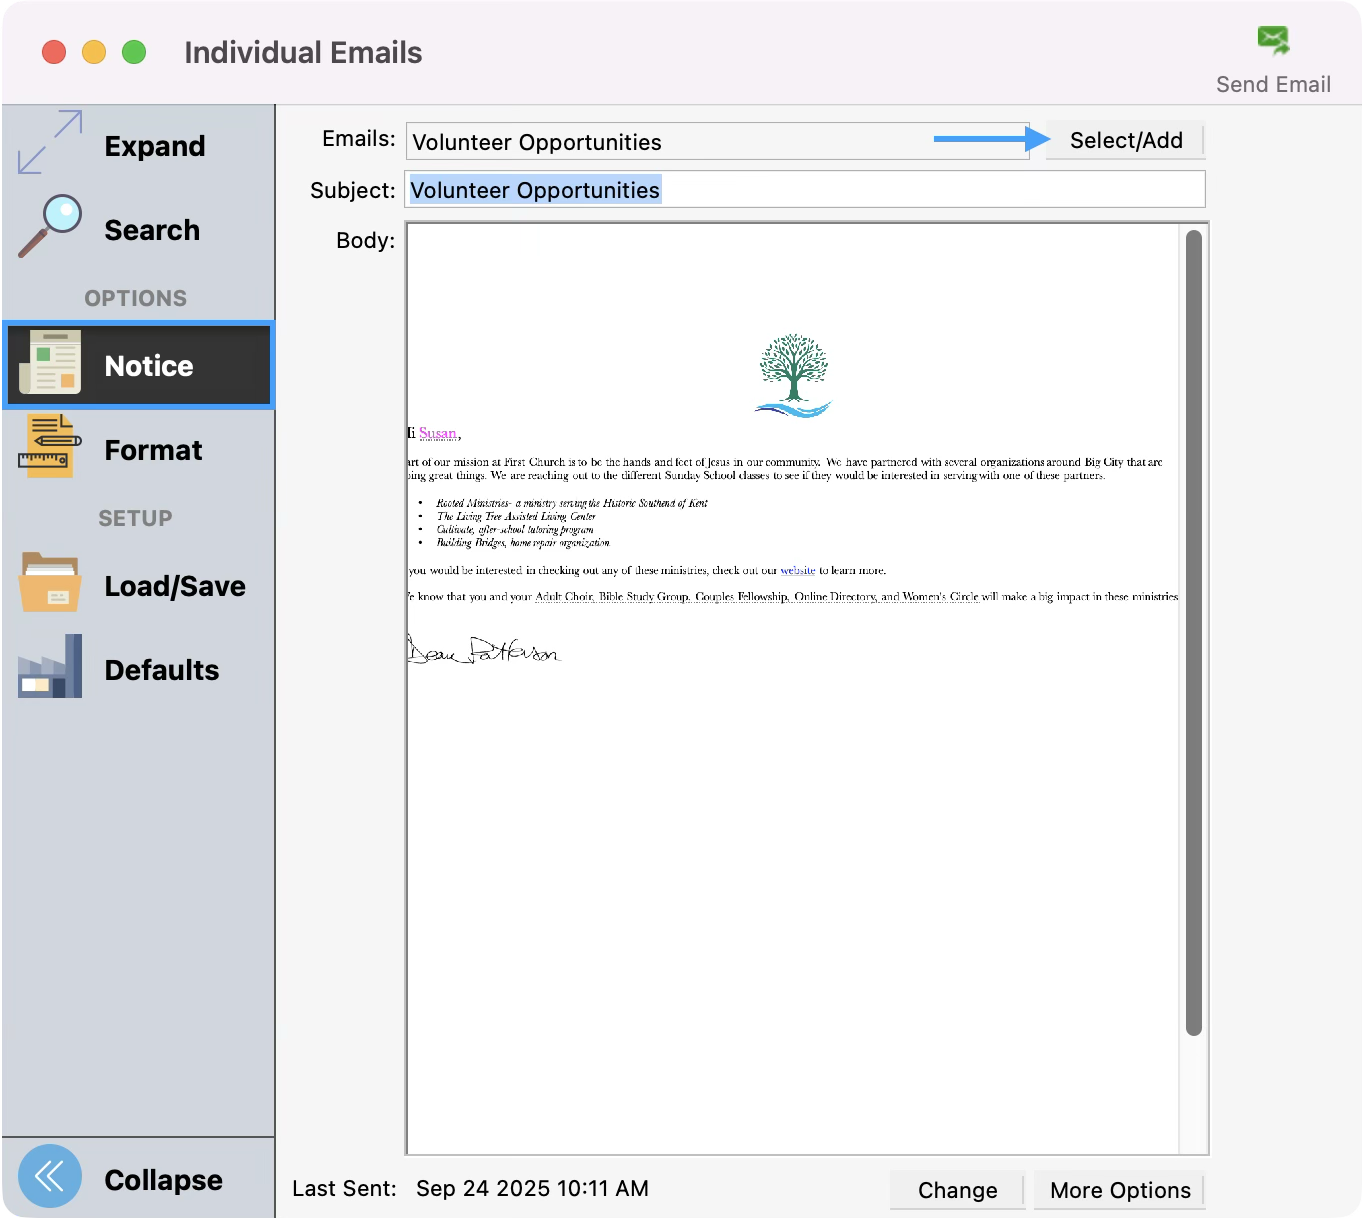This screenshot has height=1218, width=1362.
Task: Click the green maximize window button
Action: 134,52
